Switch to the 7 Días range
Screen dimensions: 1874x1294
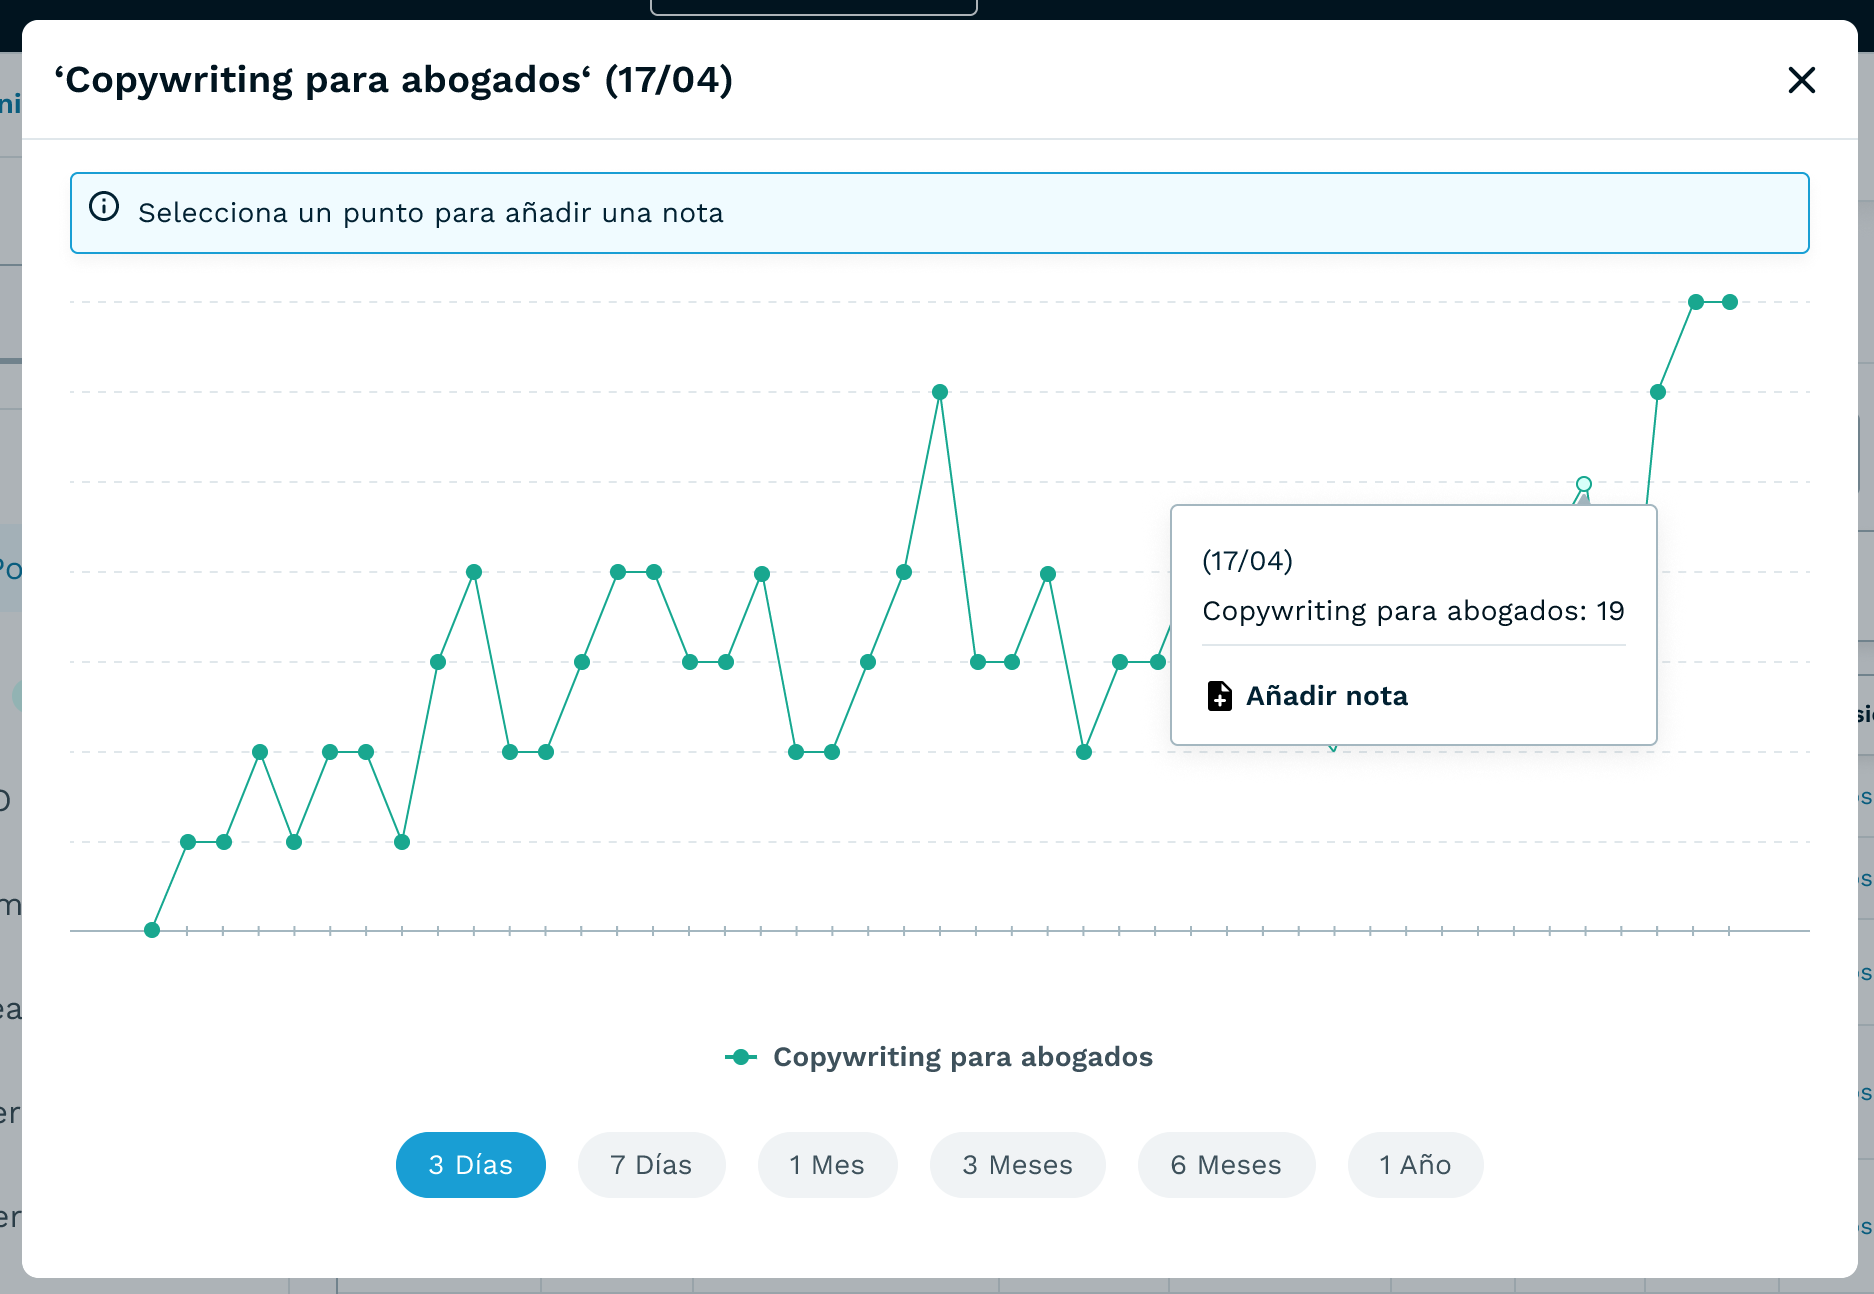point(651,1165)
